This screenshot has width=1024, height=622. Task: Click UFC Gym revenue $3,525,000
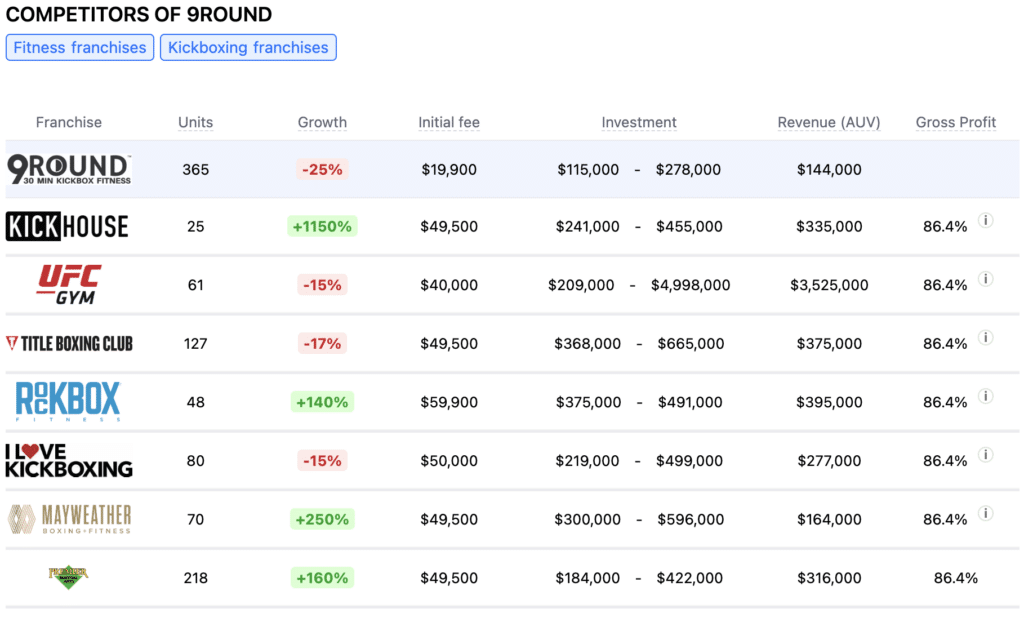point(829,285)
